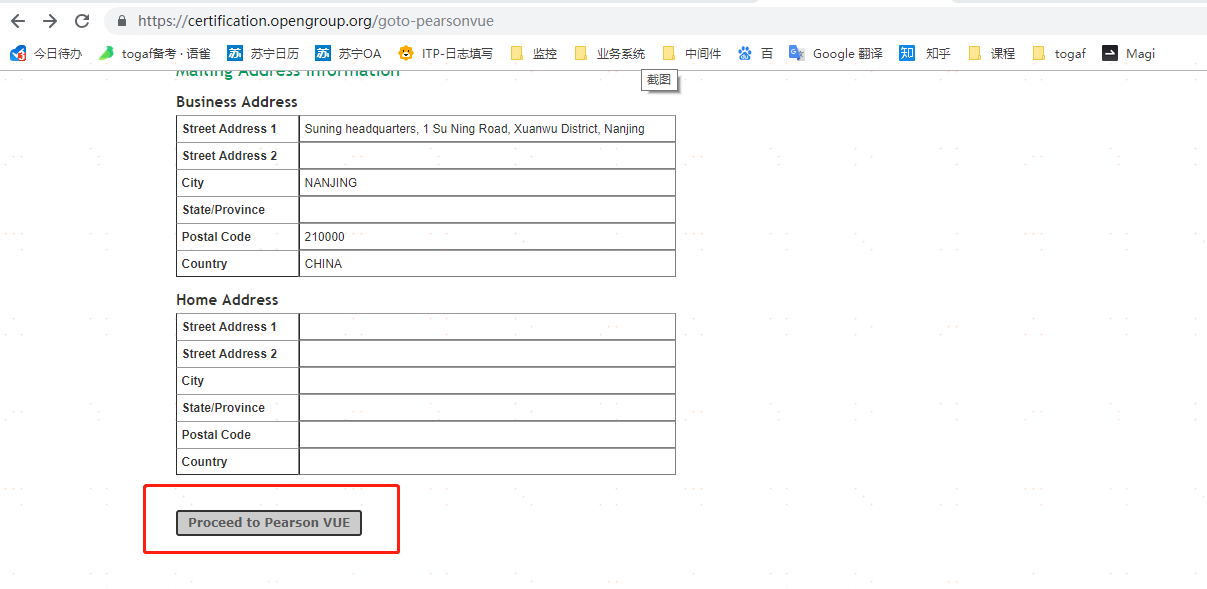Click the Home Country empty cell

[x=487, y=462]
